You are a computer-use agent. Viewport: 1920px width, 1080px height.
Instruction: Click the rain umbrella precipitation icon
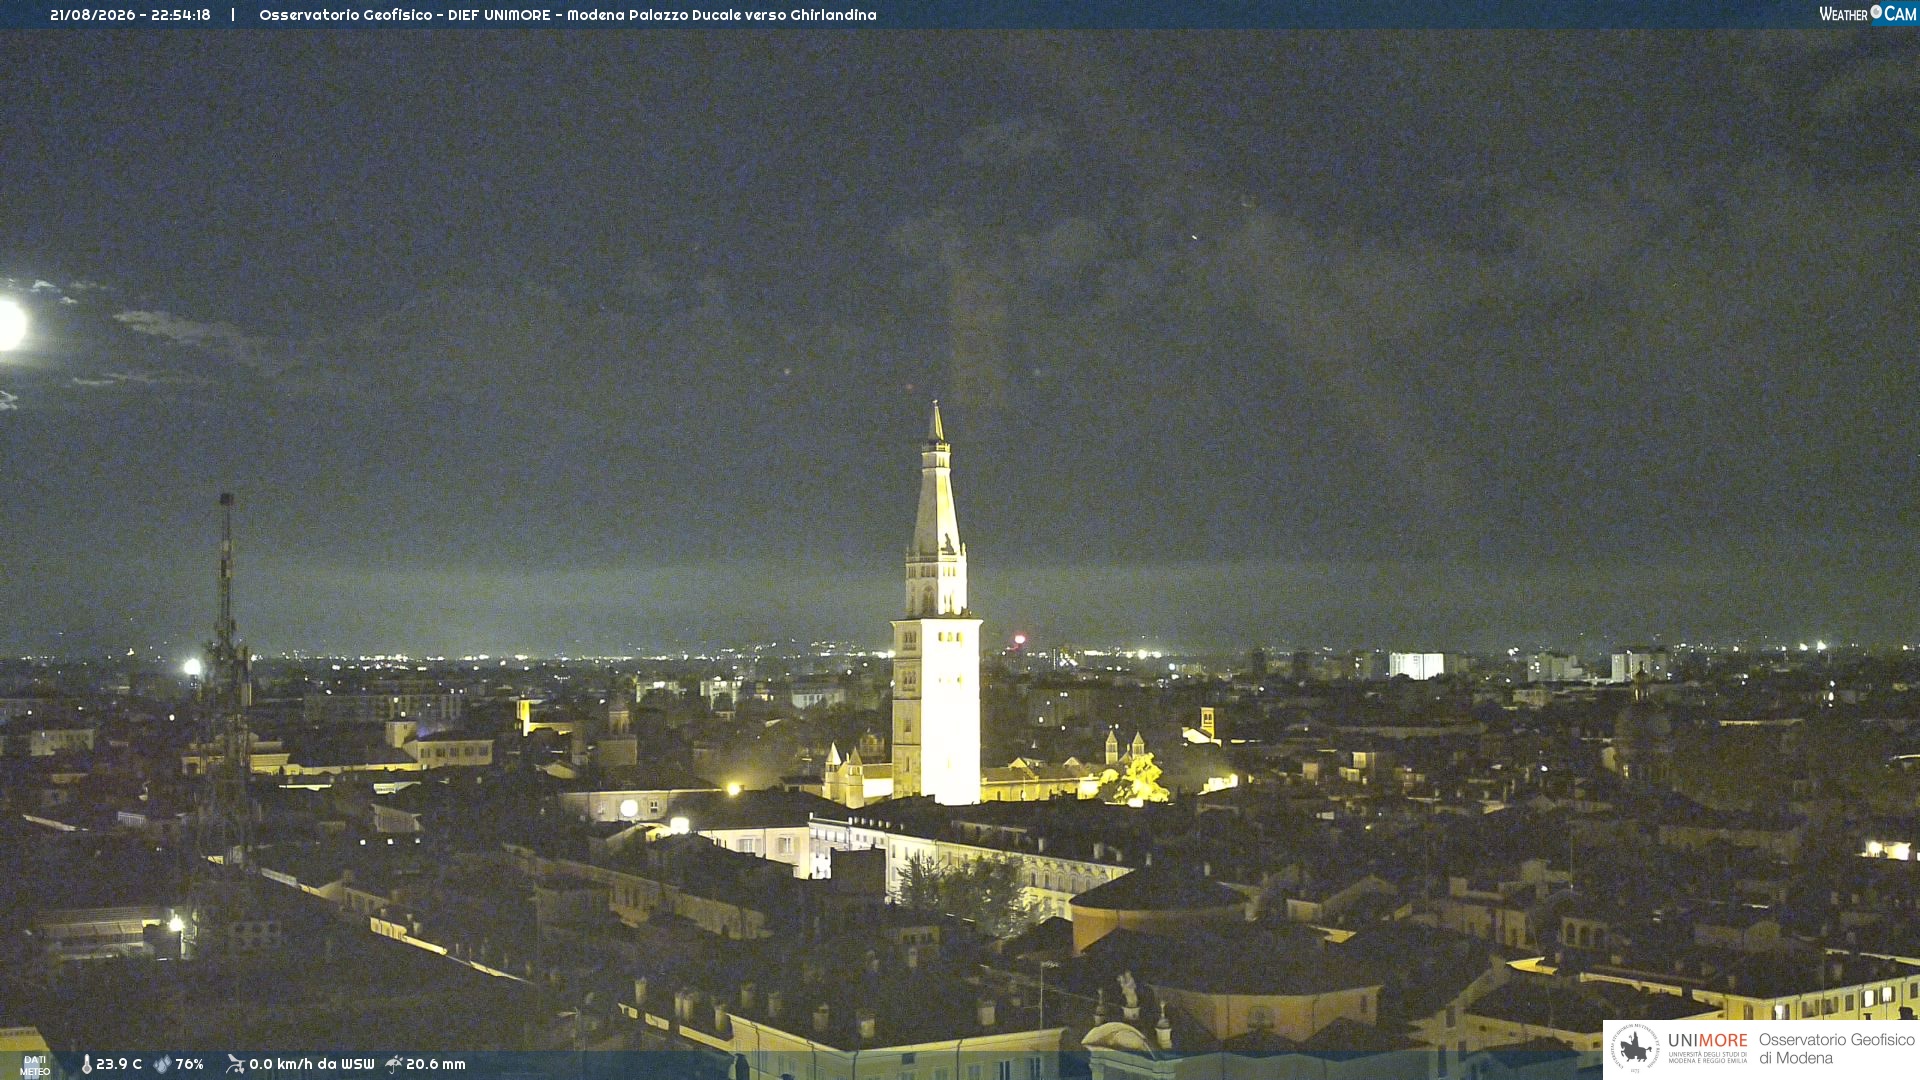(x=394, y=1064)
